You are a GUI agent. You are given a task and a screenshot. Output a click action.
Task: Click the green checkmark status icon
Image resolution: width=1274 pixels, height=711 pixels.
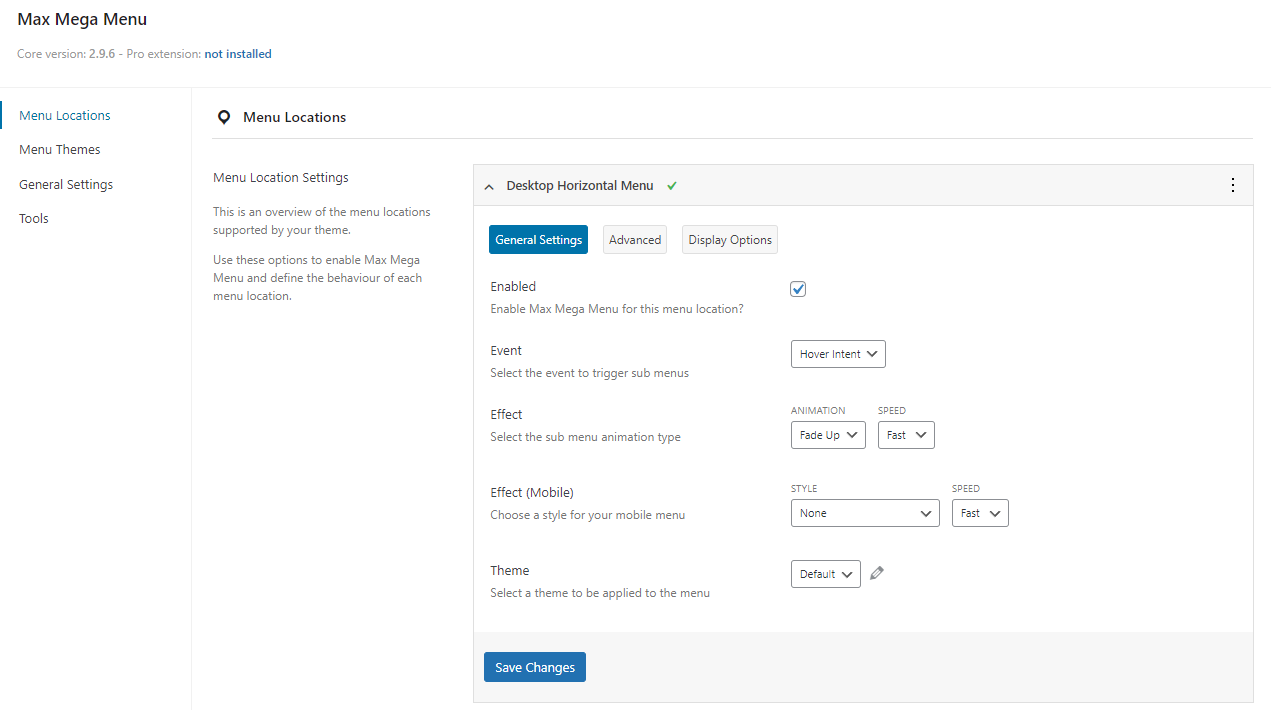click(x=672, y=185)
